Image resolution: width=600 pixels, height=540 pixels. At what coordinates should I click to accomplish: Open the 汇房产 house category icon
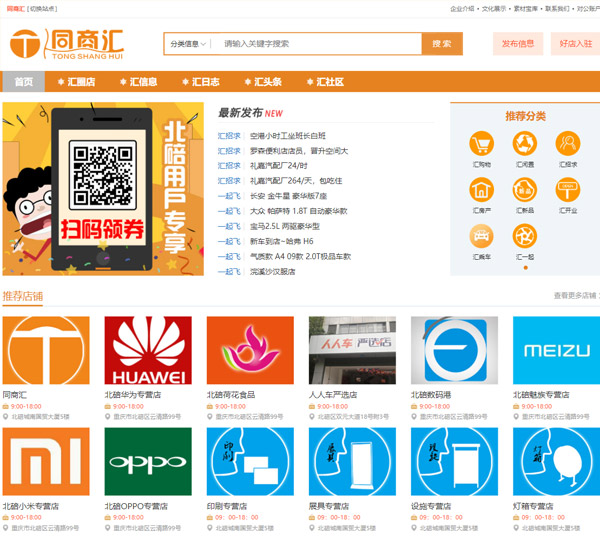[x=481, y=190]
